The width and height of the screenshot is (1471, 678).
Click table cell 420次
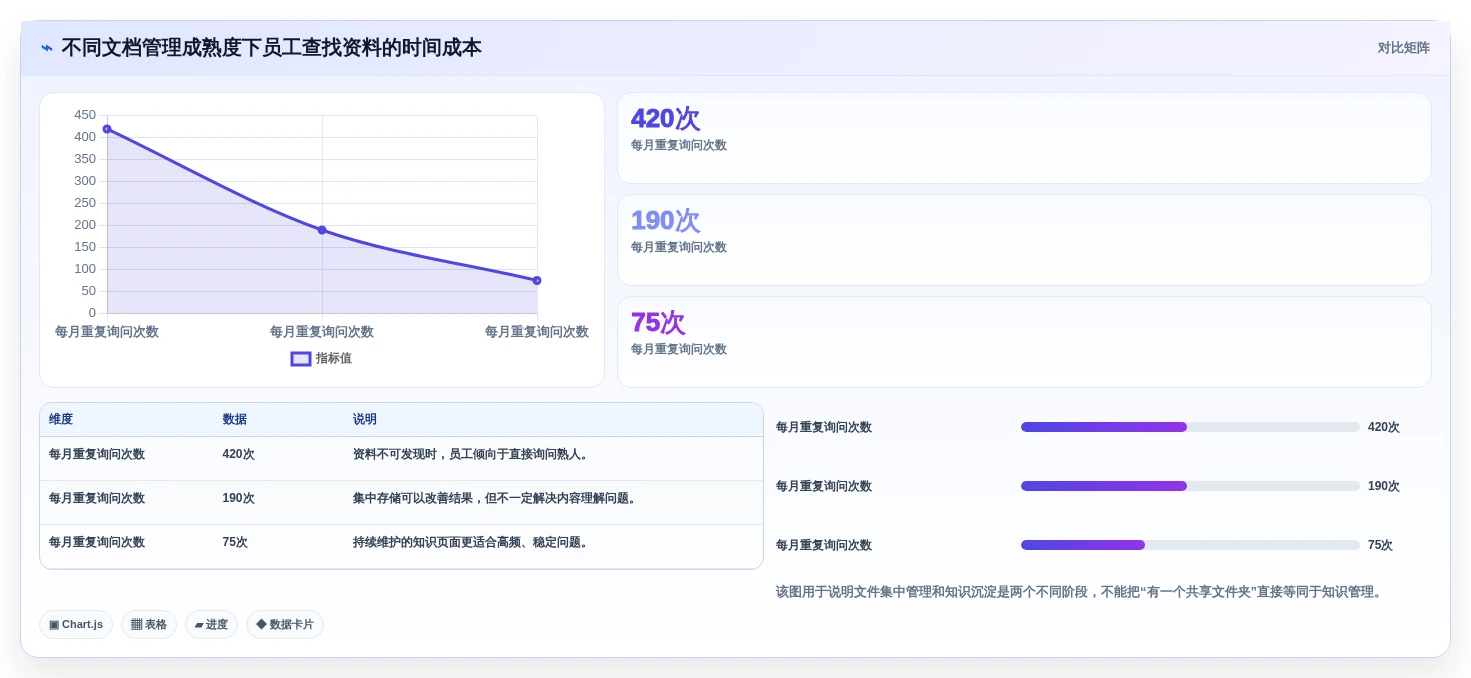(239, 454)
